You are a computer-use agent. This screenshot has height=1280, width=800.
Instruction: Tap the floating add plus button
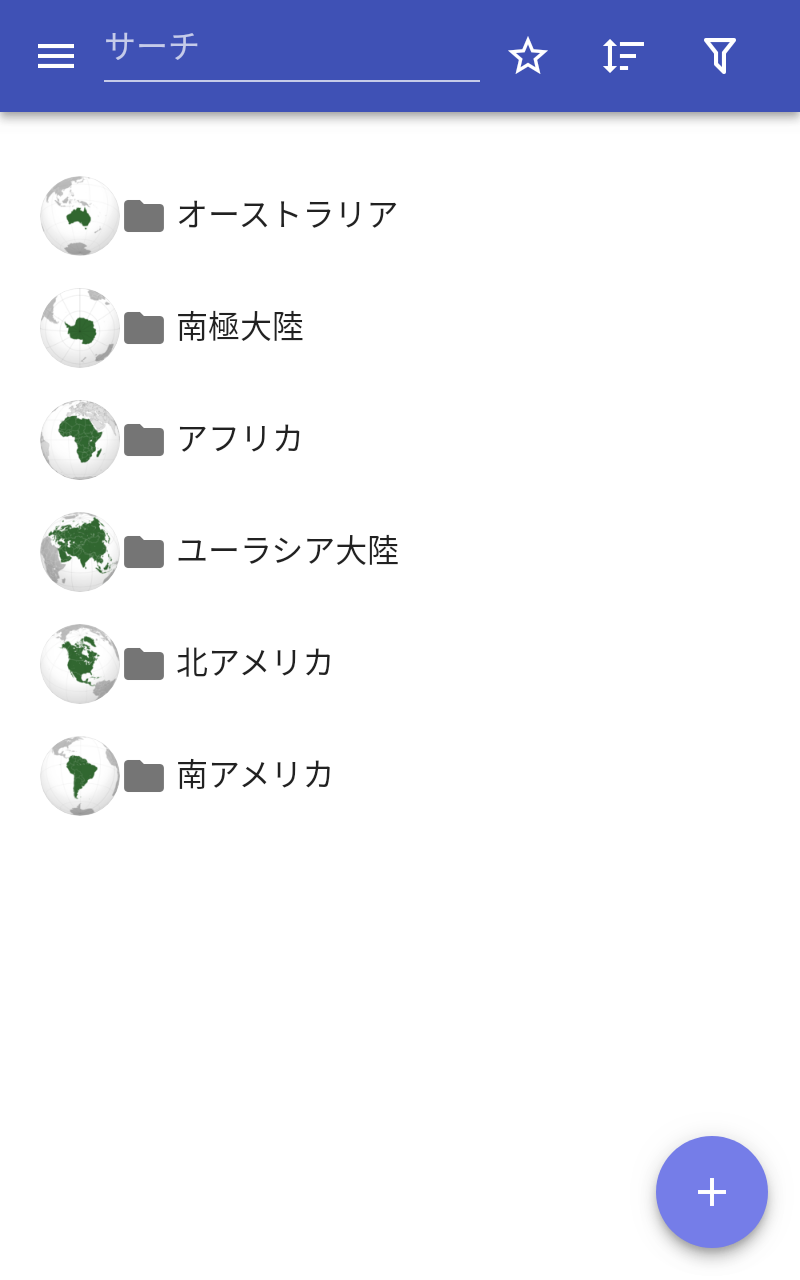pos(711,1191)
